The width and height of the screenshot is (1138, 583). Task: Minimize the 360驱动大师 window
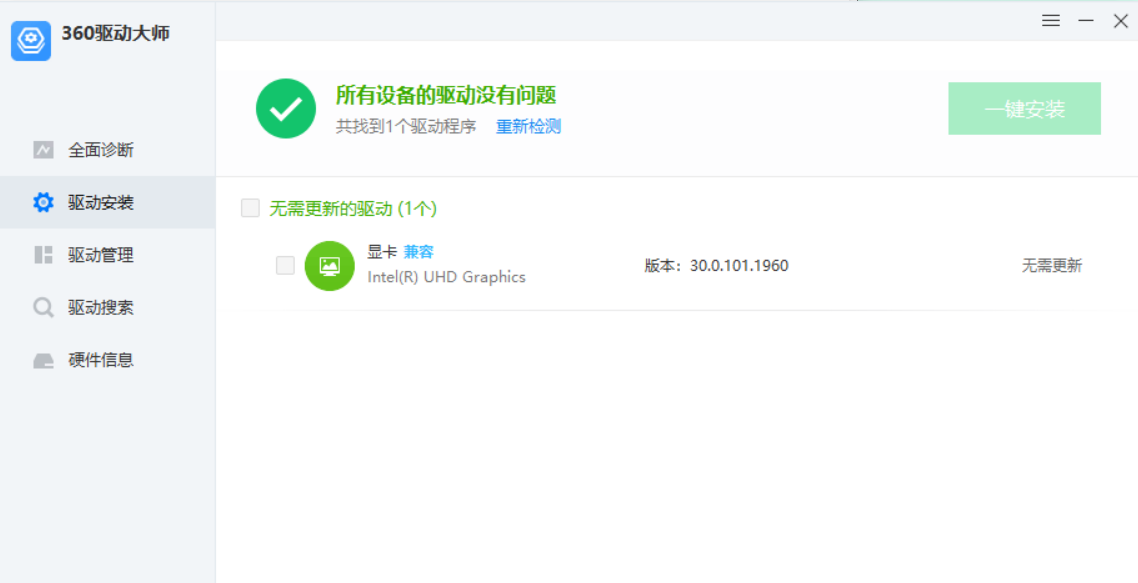(1086, 21)
